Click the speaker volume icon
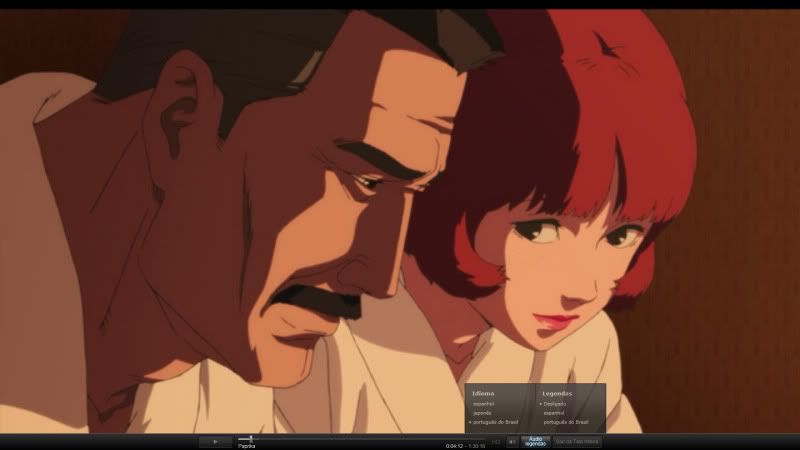Image resolution: width=800 pixels, height=450 pixels. click(512, 441)
